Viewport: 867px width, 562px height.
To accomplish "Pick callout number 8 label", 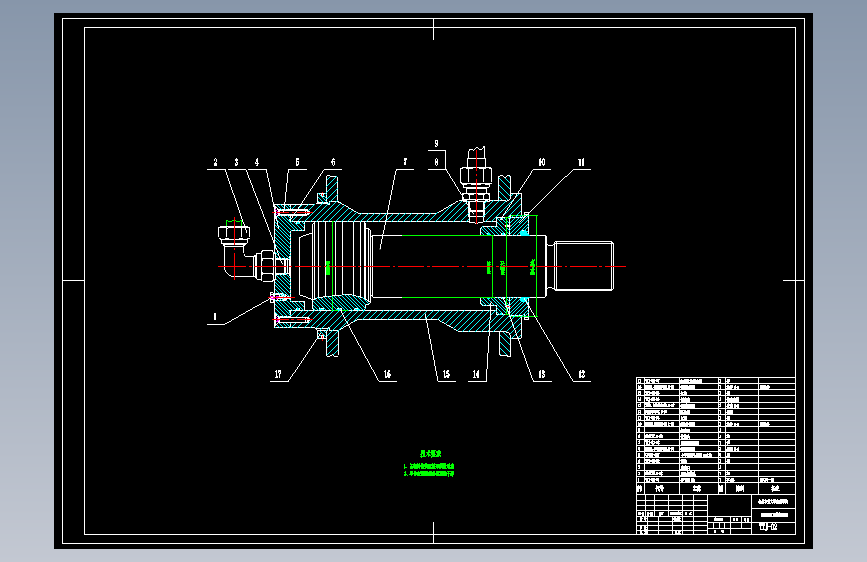I will pos(437,162).
